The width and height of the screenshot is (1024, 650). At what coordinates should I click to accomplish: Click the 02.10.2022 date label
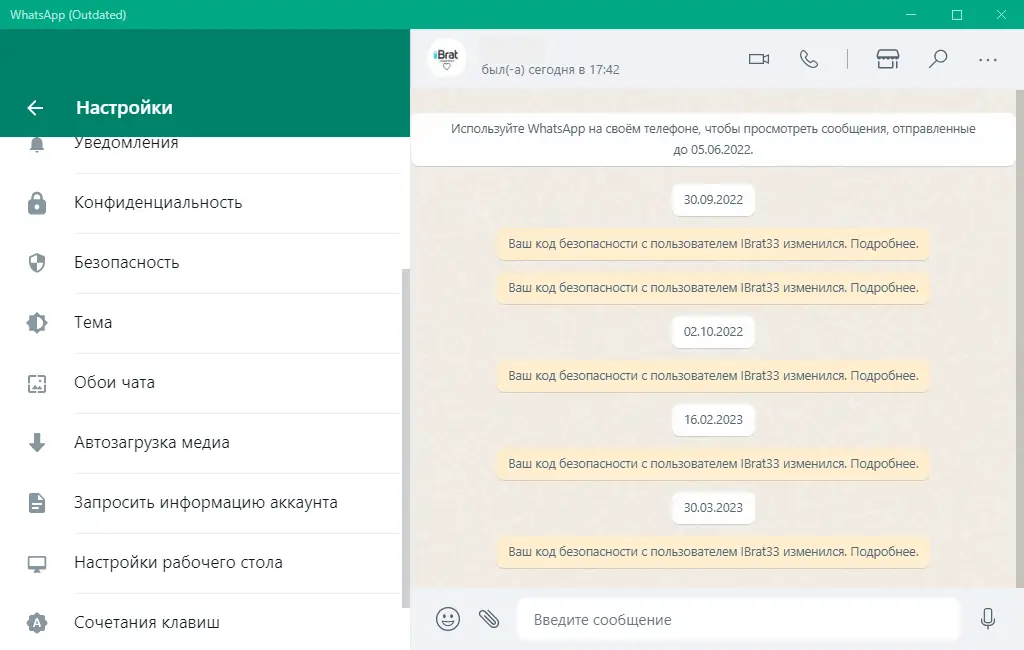click(x=713, y=332)
